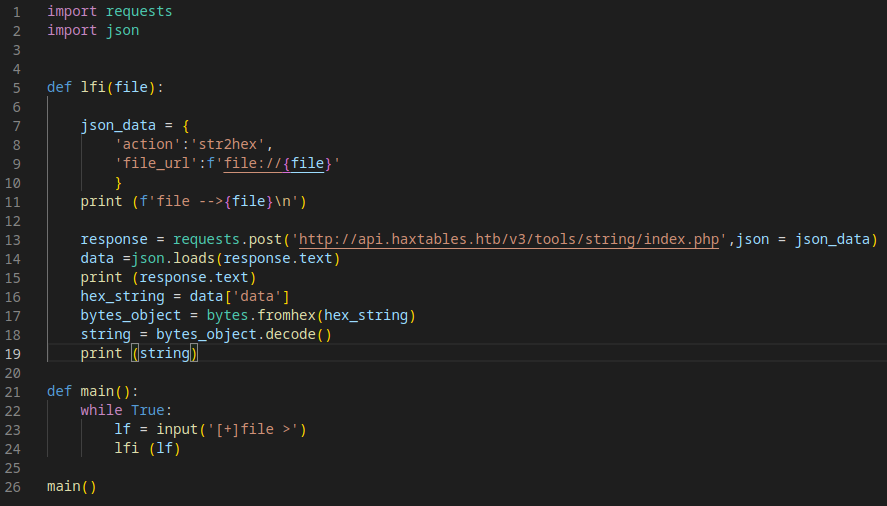Click 'decode' method on line 18
Image resolution: width=887 pixels, height=506 pixels.
(x=290, y=335)
